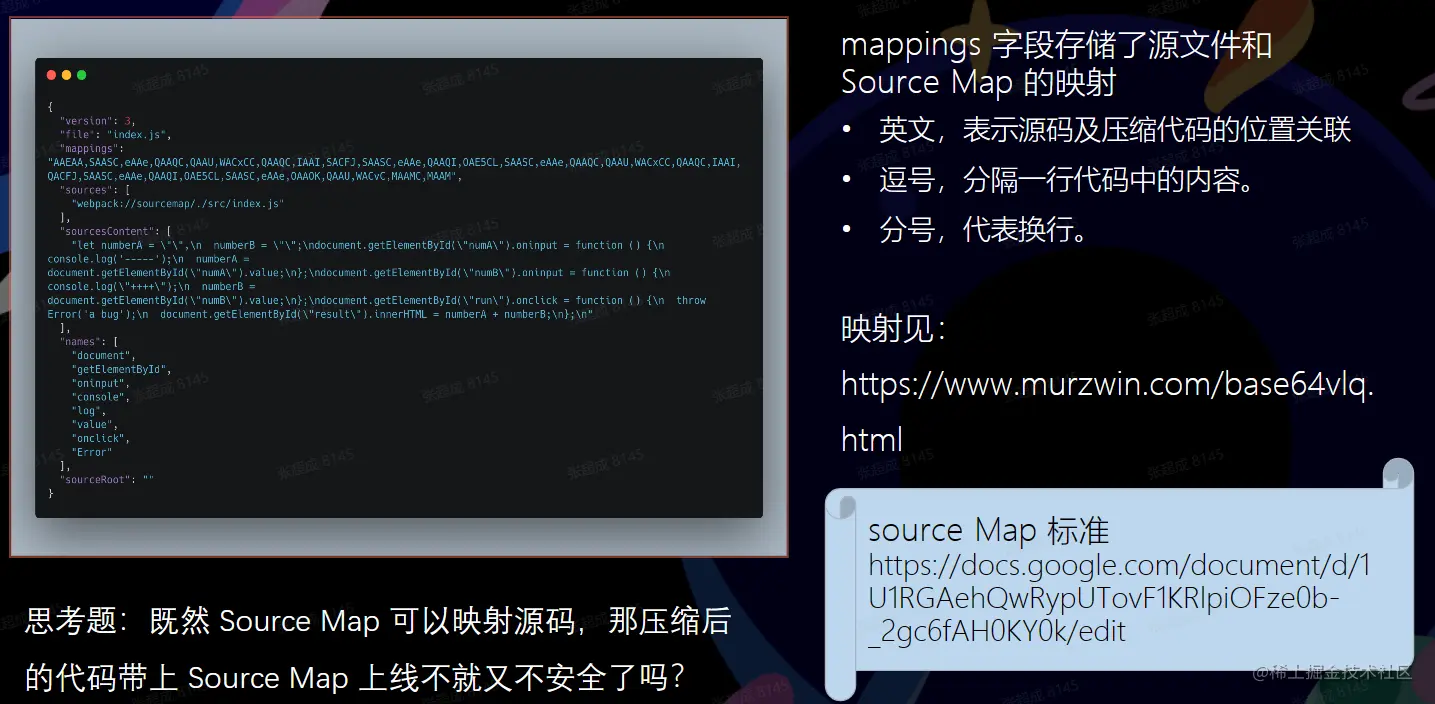Click the bullet "英文，表示源码及压缩代码的位置关联"
The image size is (1435, 704).
[x=1115, y=130]
